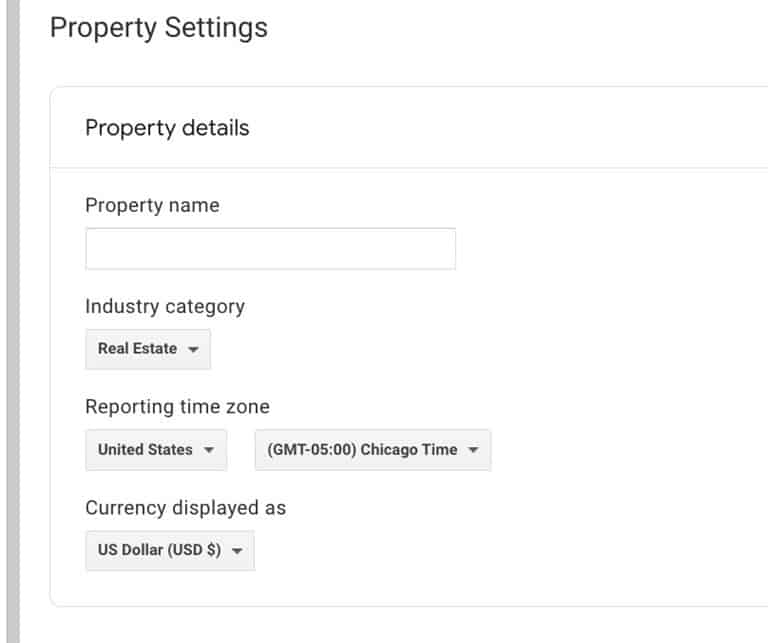Click the GMT-05:00 offset text
Viewport: 768px width, 643px height.
coord(311,450)
